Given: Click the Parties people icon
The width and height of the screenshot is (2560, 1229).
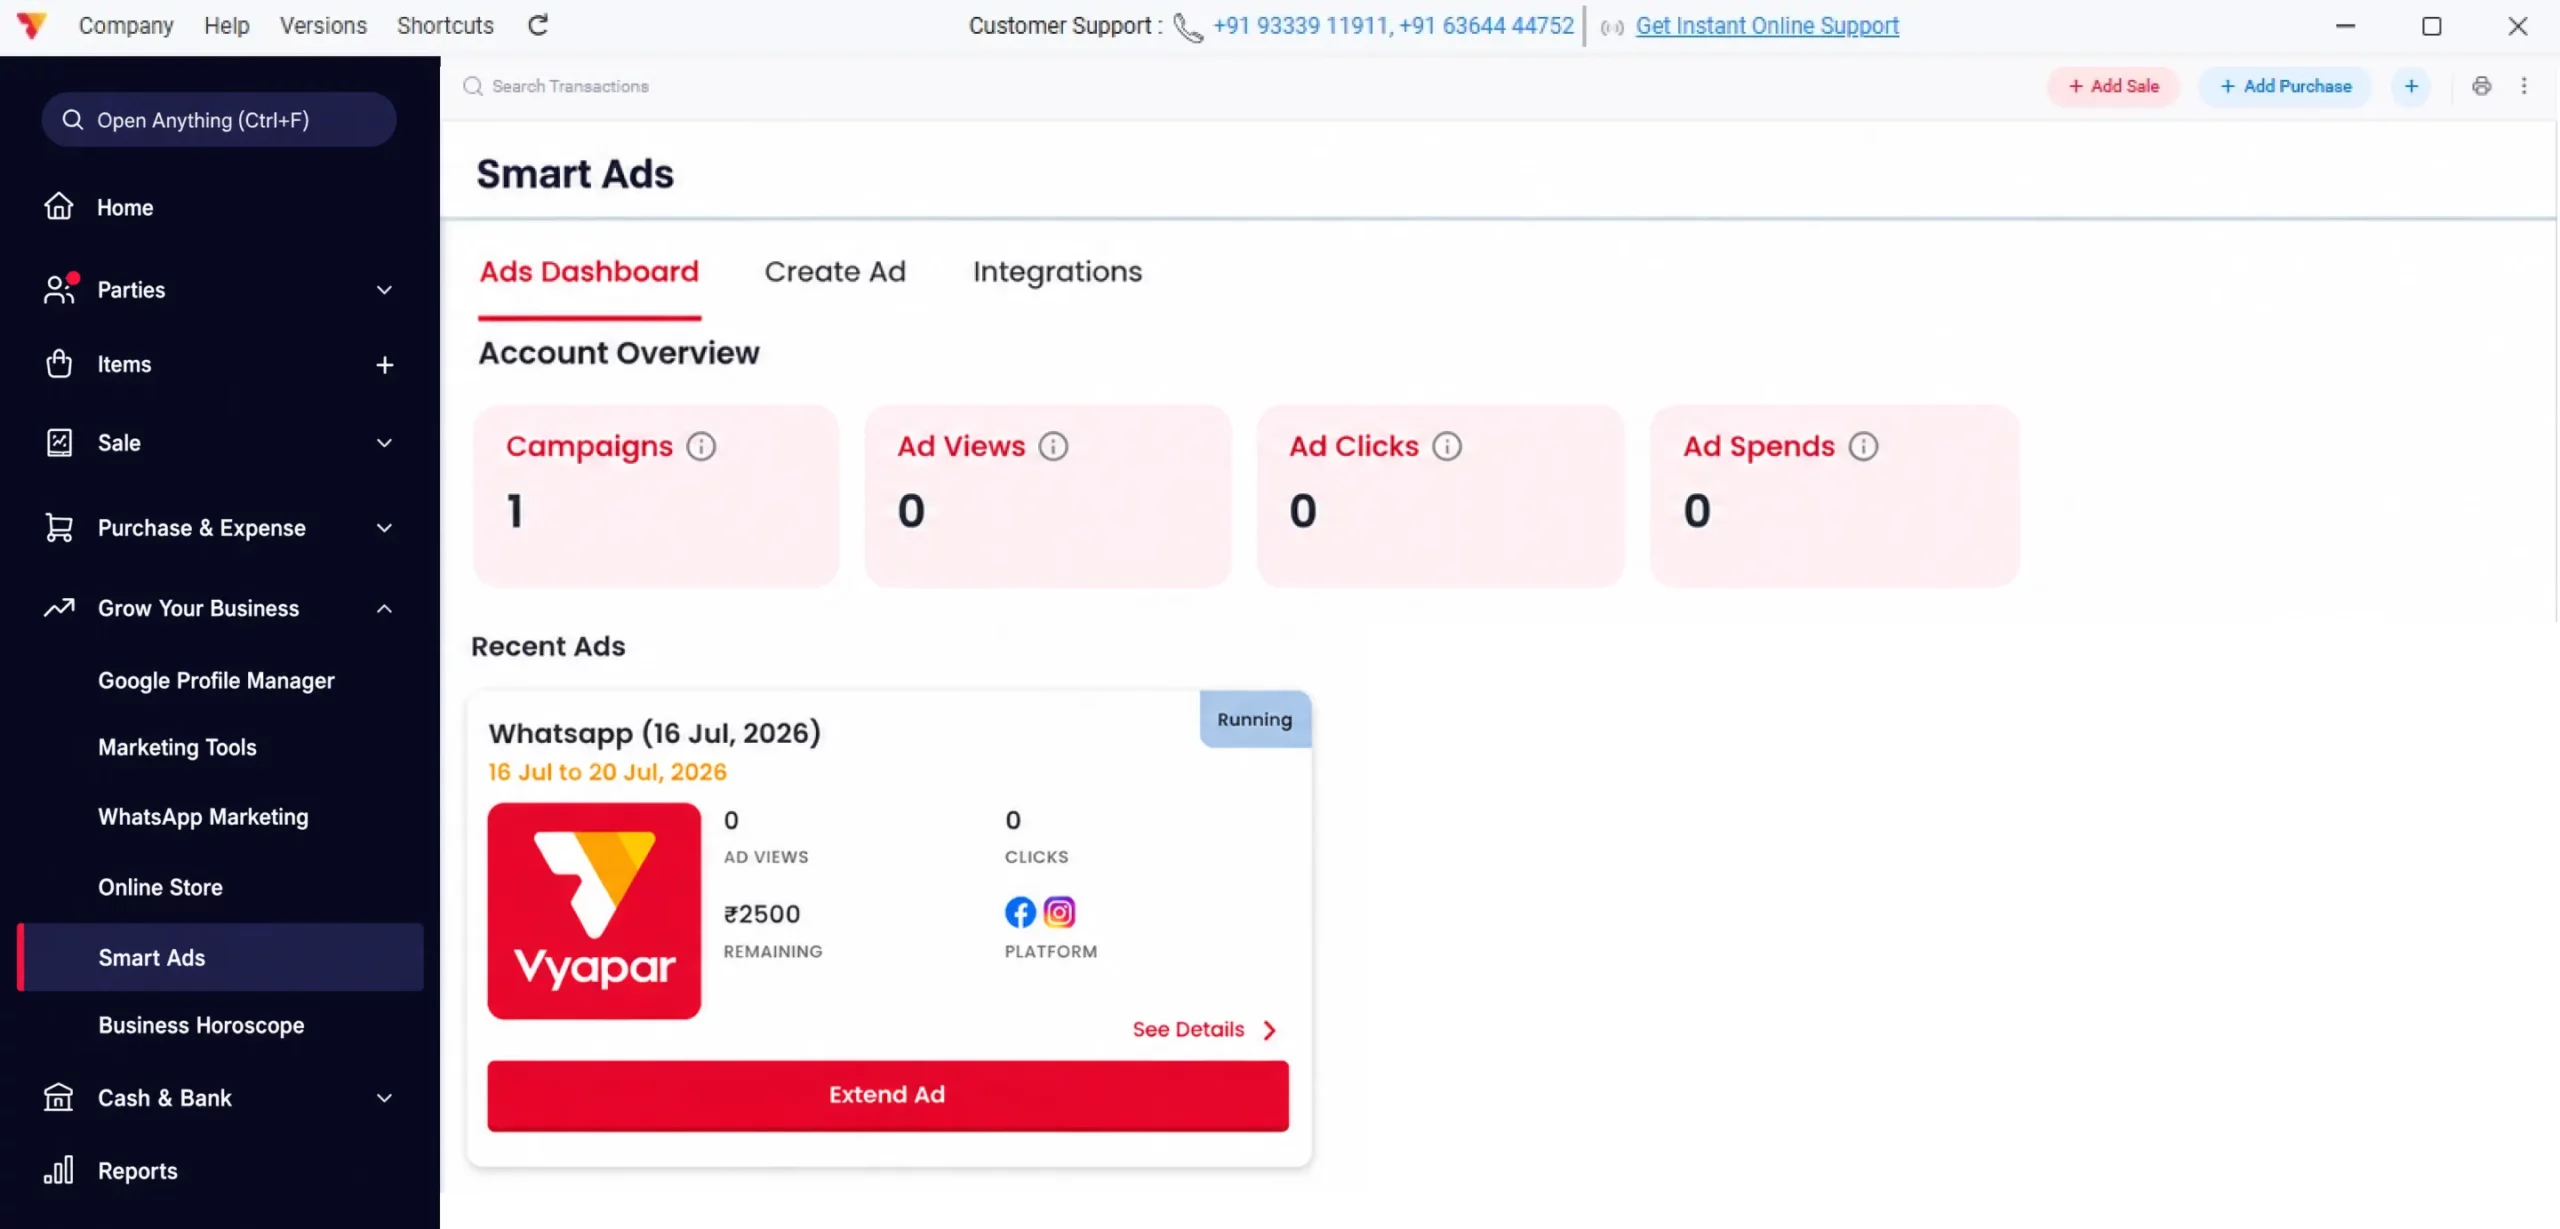Looking at the screenshot, I should 59,289.
